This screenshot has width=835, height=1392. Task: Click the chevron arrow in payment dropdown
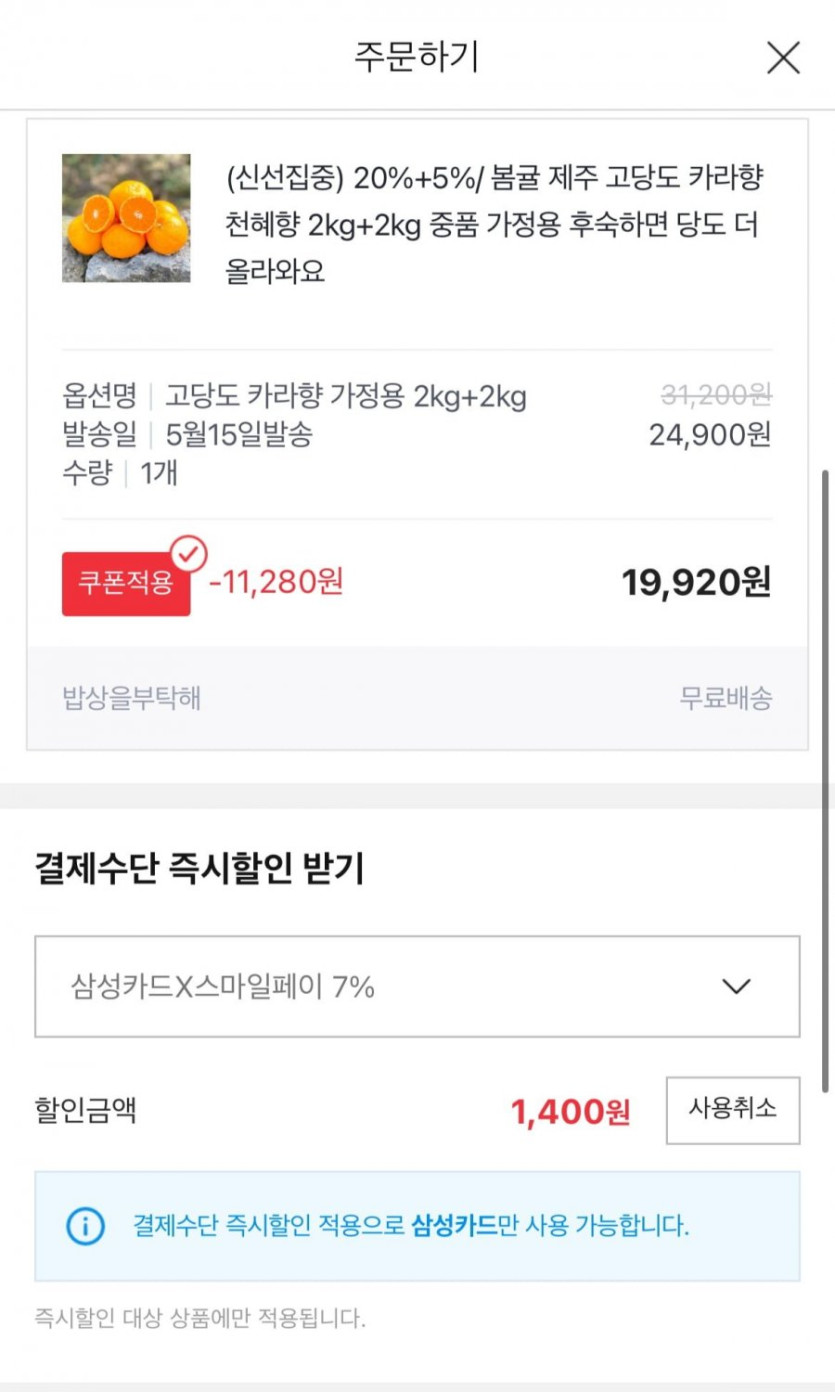(736, 987)
